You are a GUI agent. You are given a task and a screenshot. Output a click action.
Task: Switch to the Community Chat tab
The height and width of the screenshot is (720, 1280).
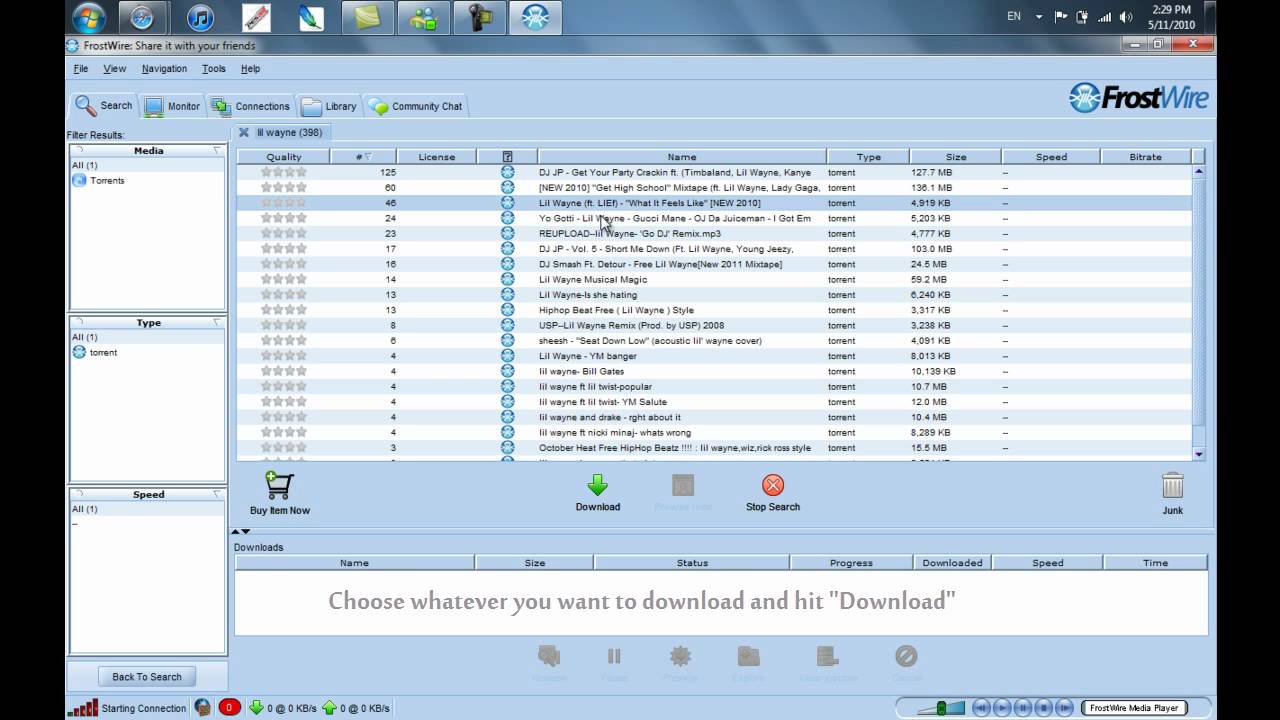(415, 106)
